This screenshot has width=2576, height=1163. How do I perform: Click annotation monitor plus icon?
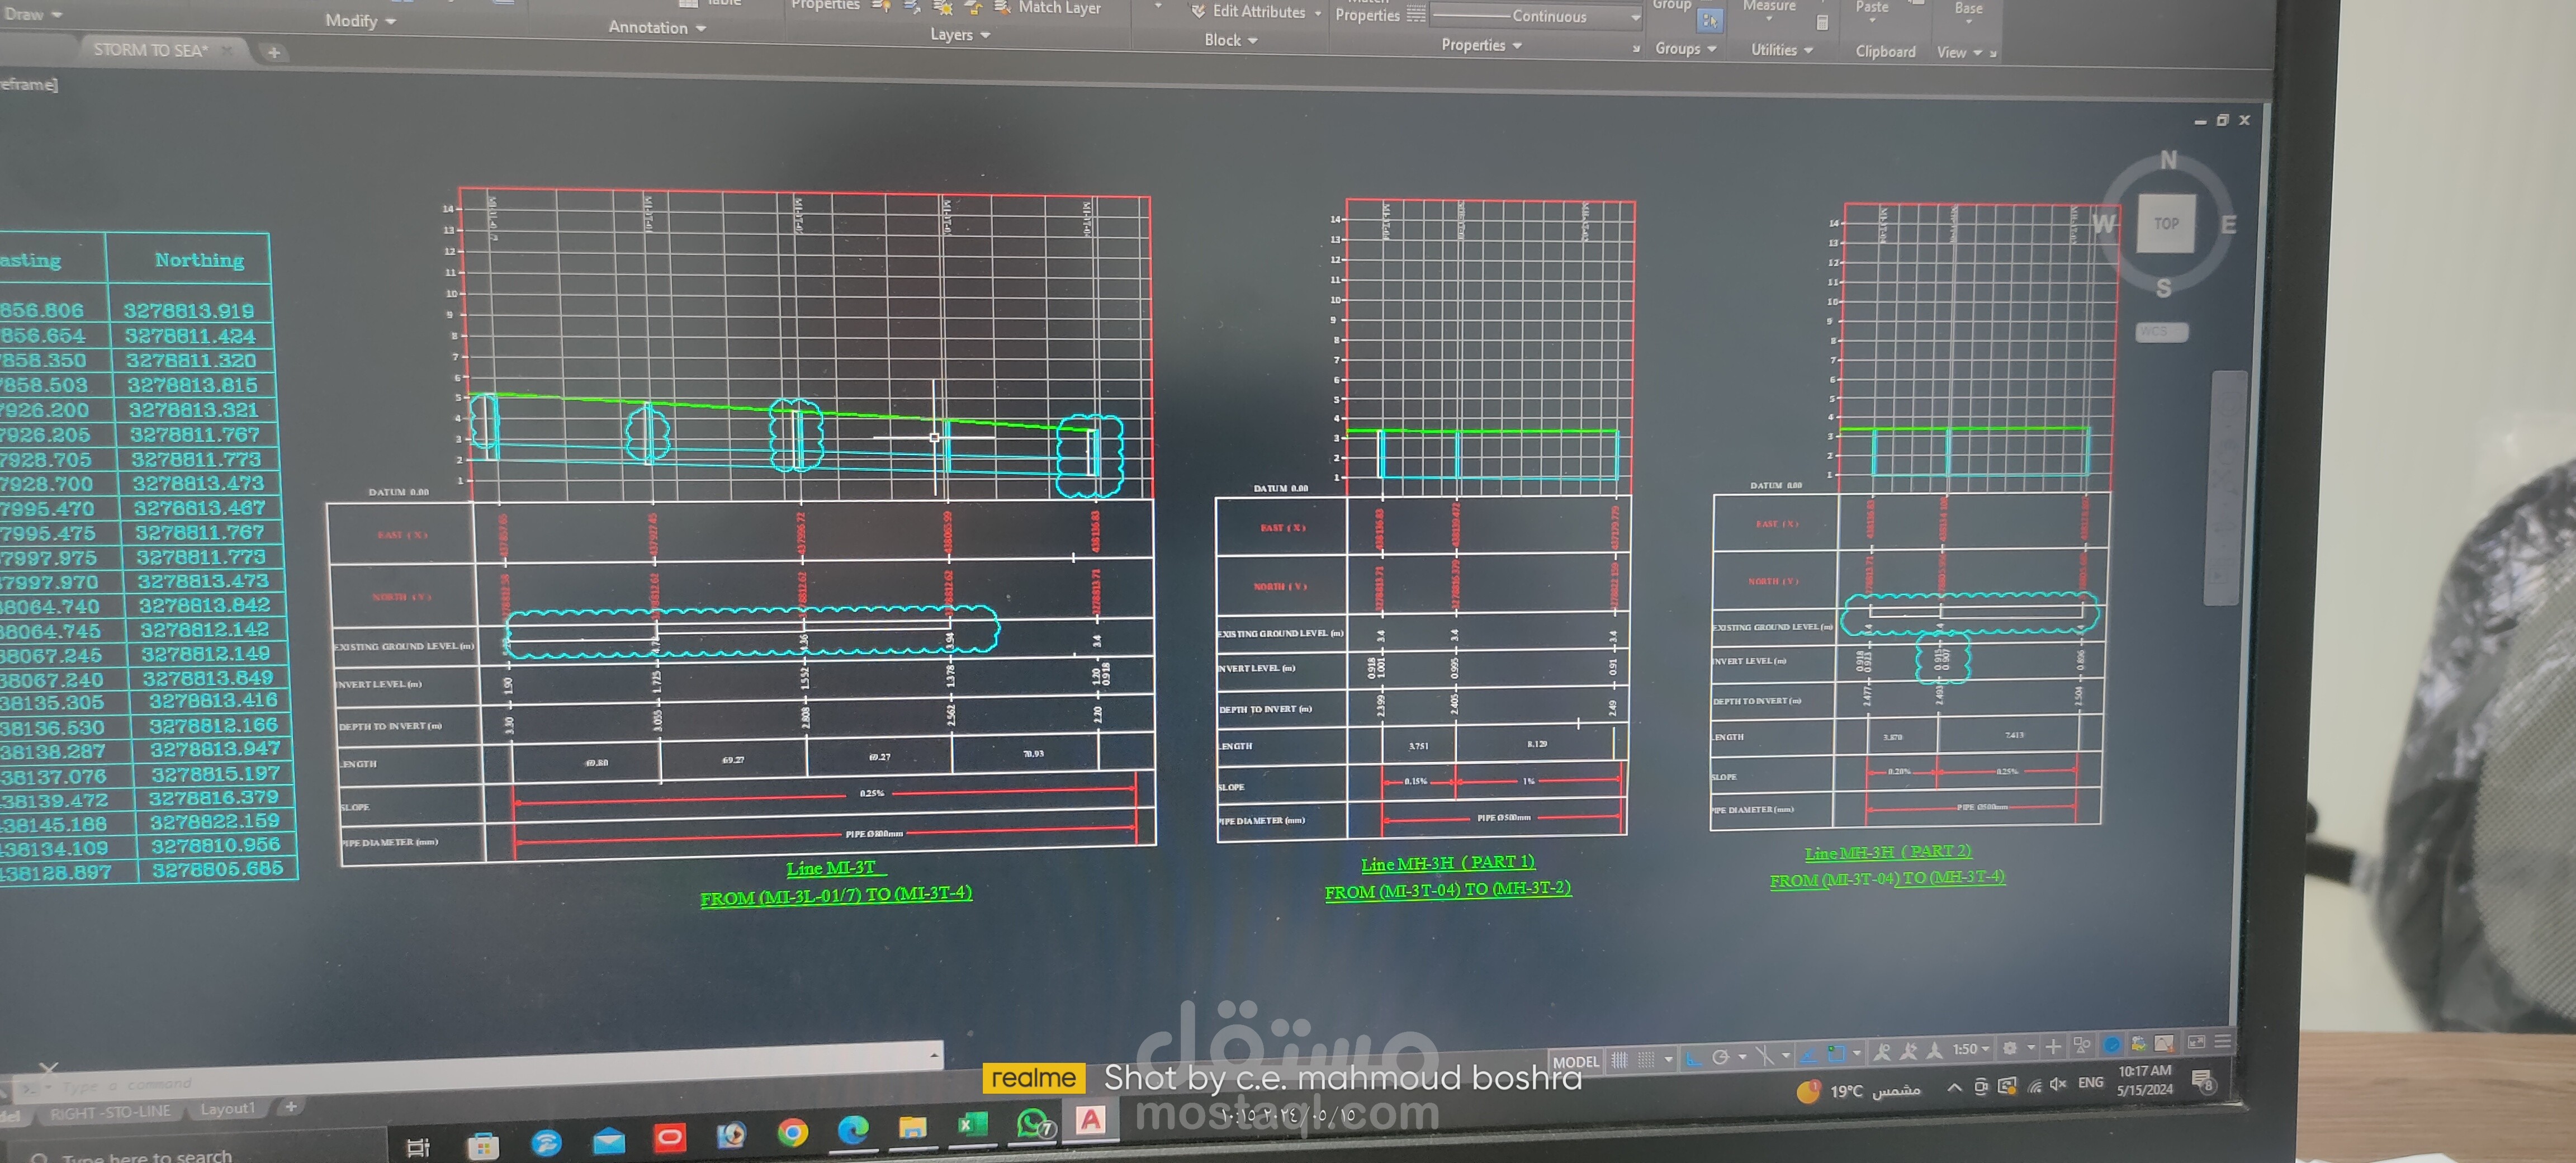(x=2053, y=1047)
